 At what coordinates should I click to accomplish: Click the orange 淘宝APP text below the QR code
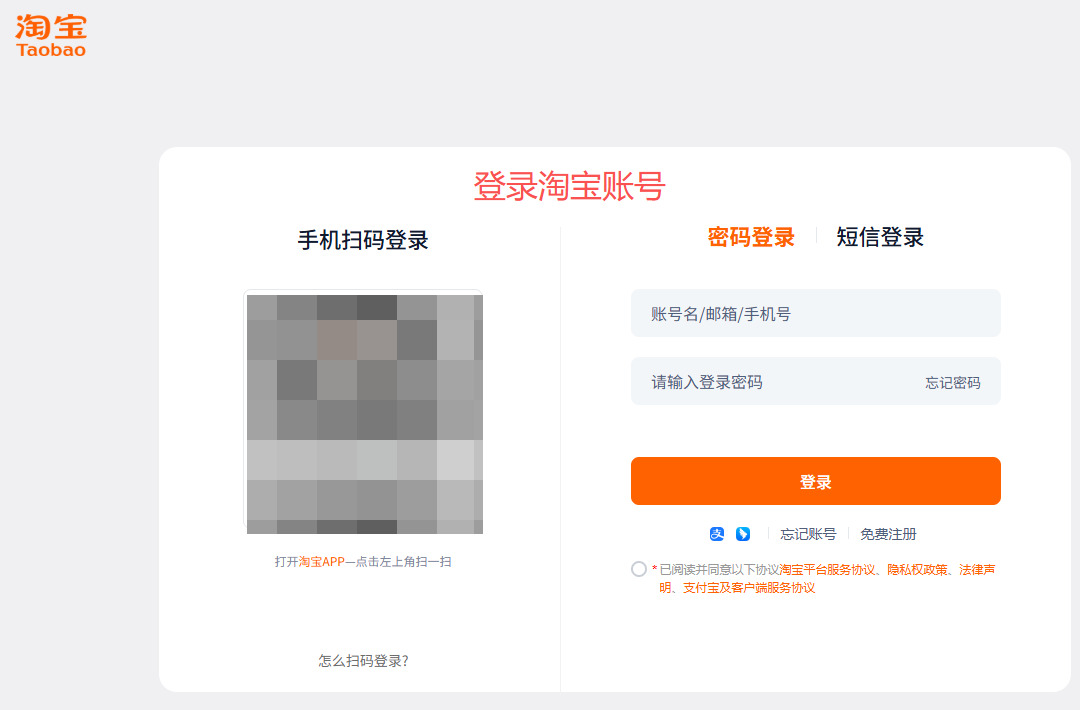(321, 562)
